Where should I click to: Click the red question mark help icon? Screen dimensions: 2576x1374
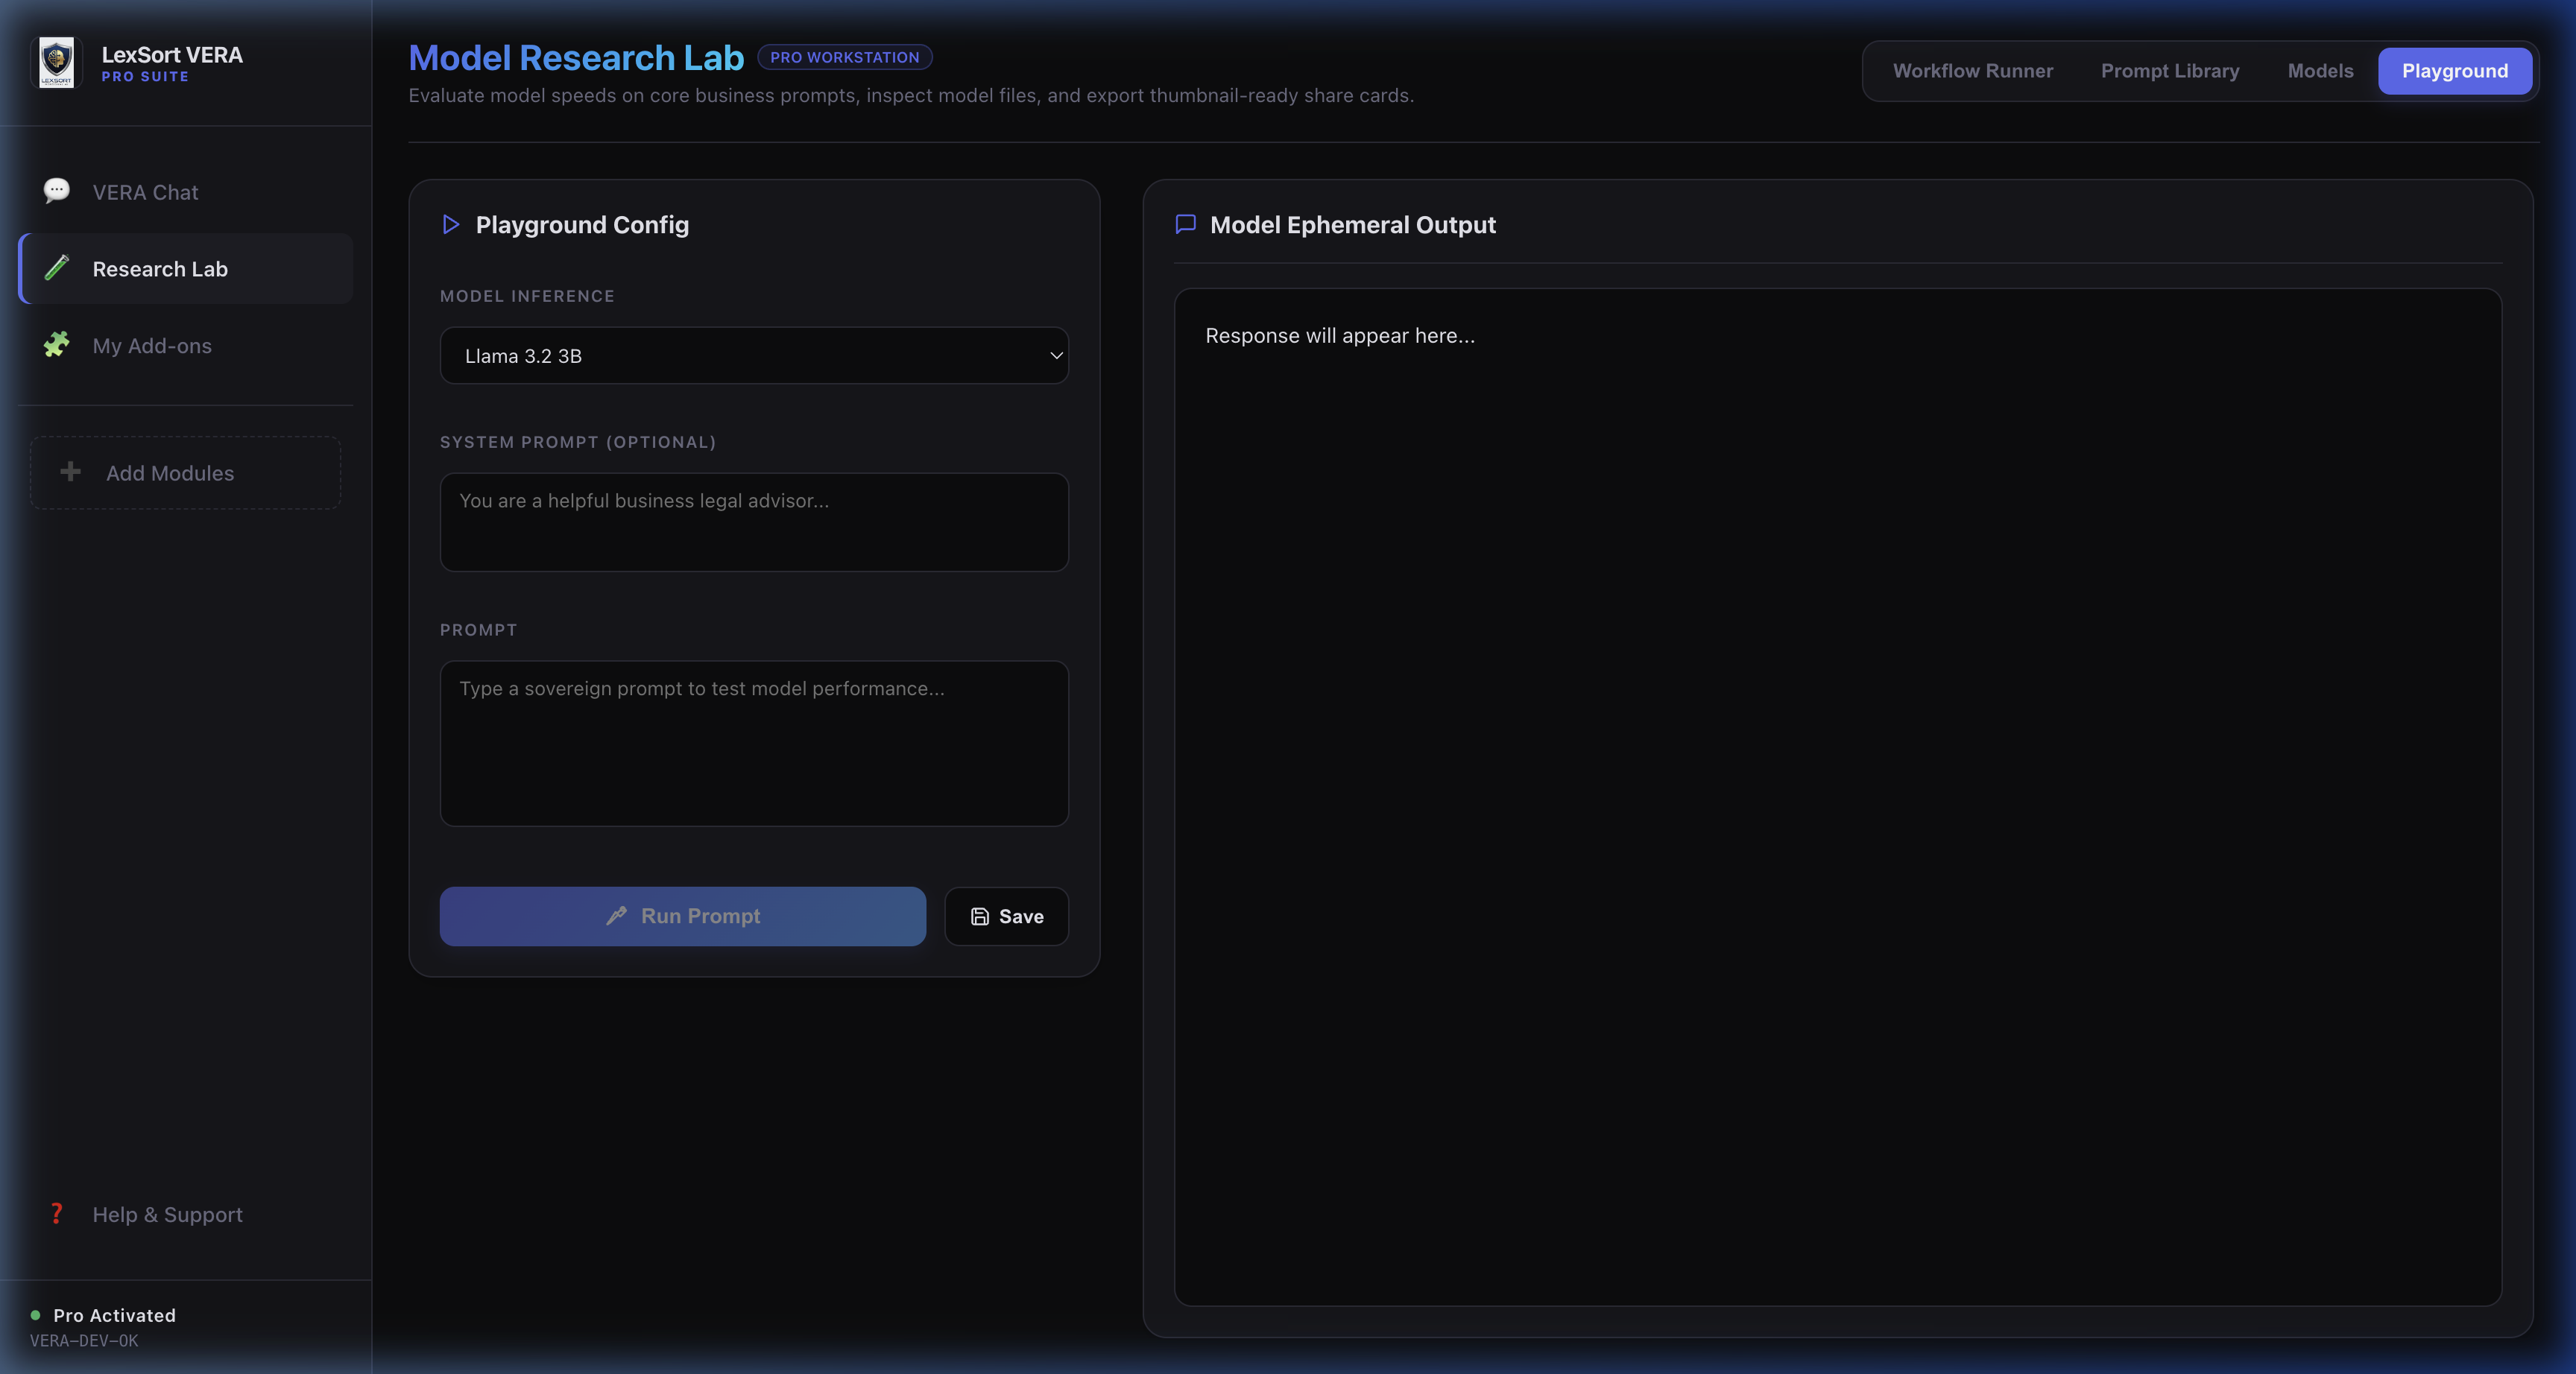click(x=57, y=1214)
